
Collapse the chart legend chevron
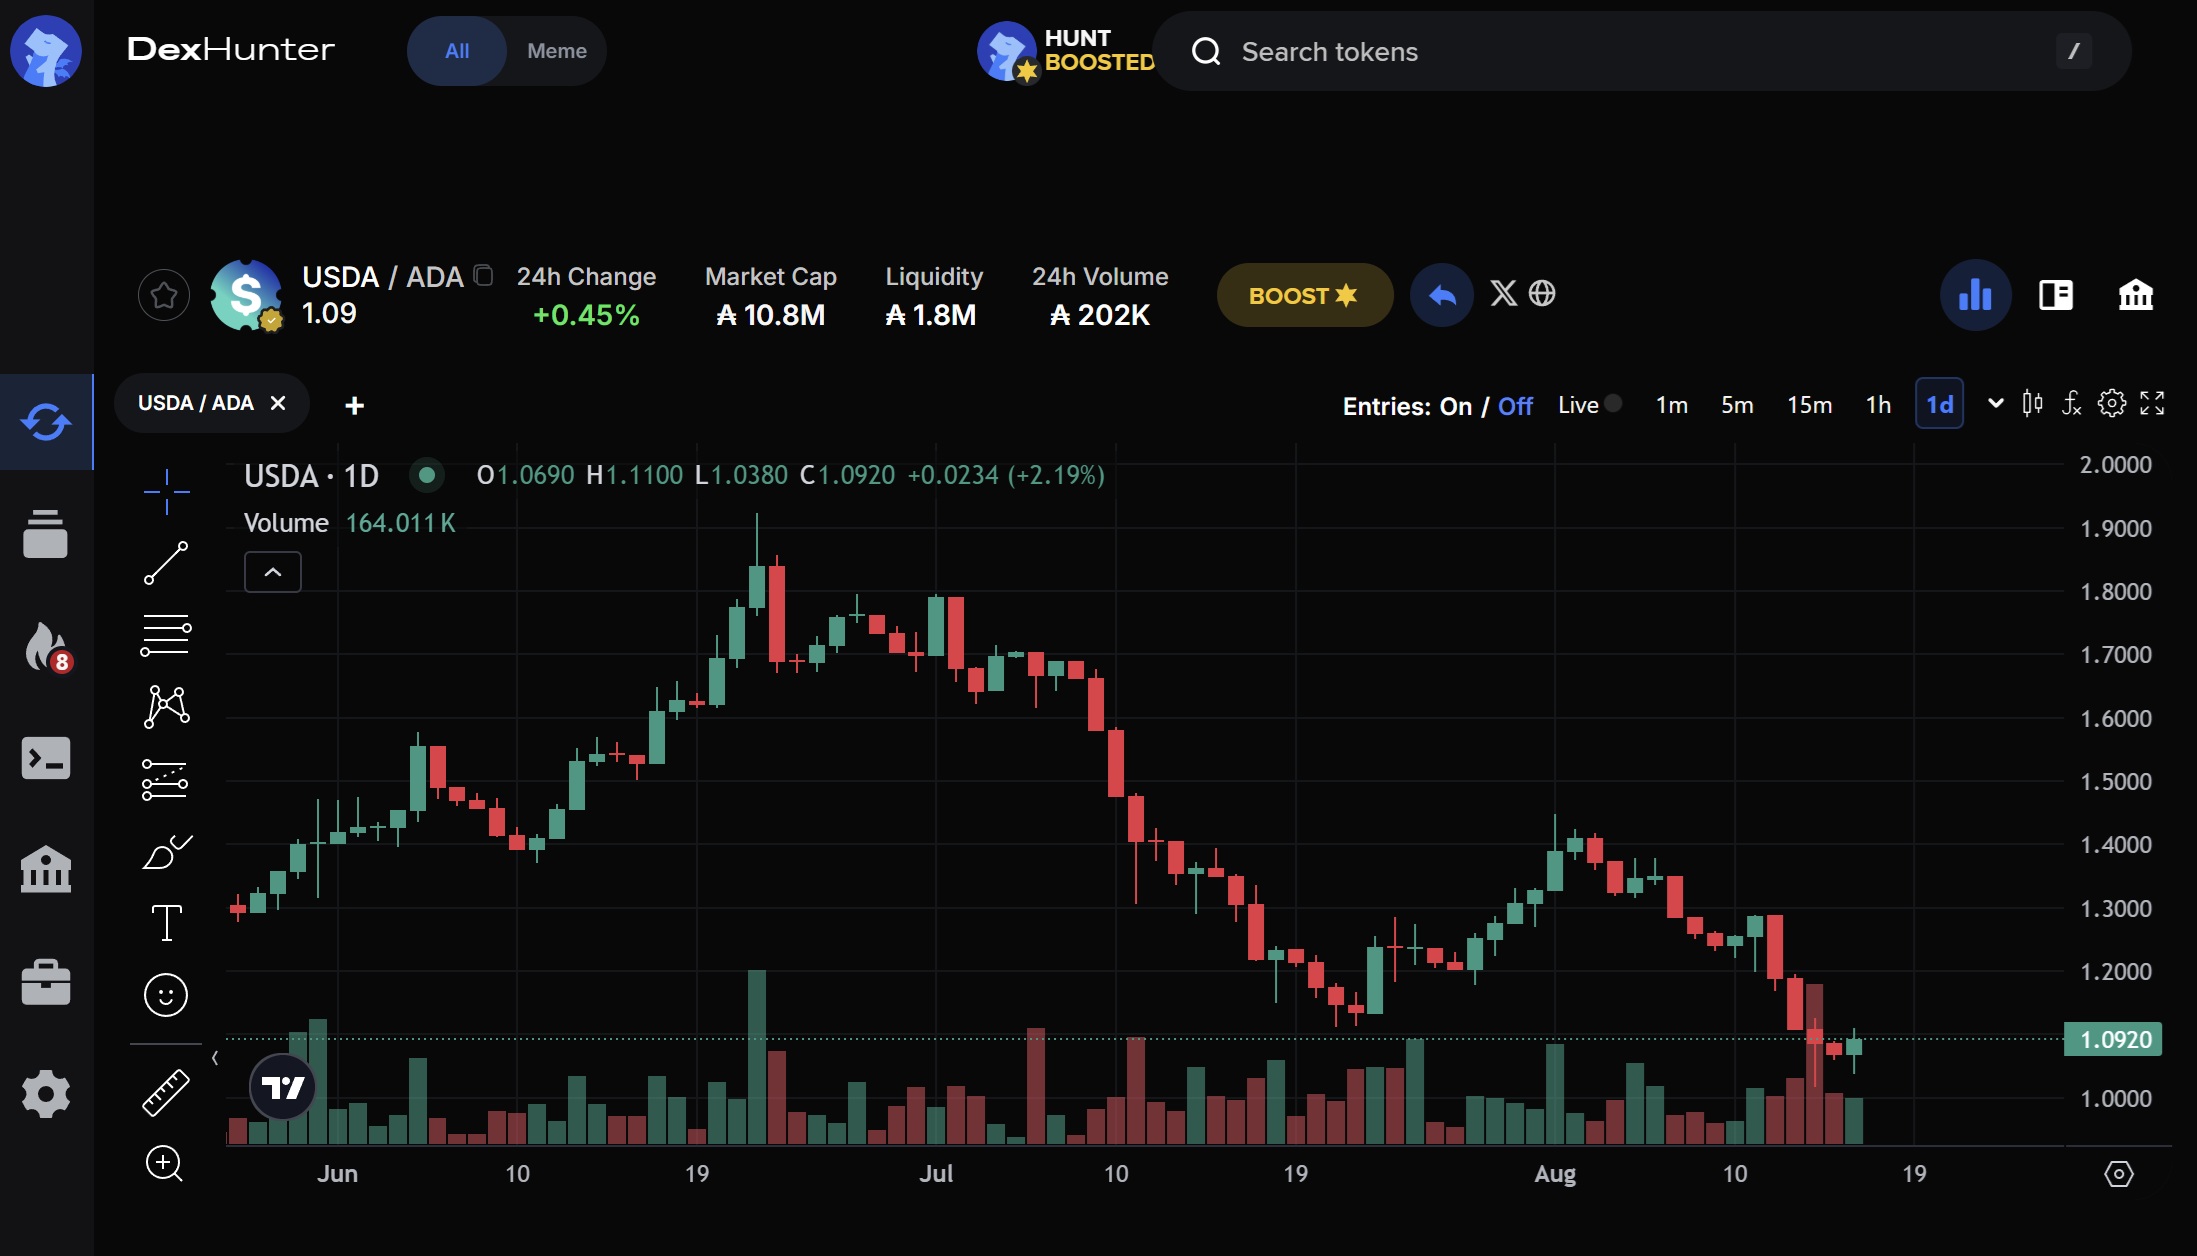click(273, 572)
